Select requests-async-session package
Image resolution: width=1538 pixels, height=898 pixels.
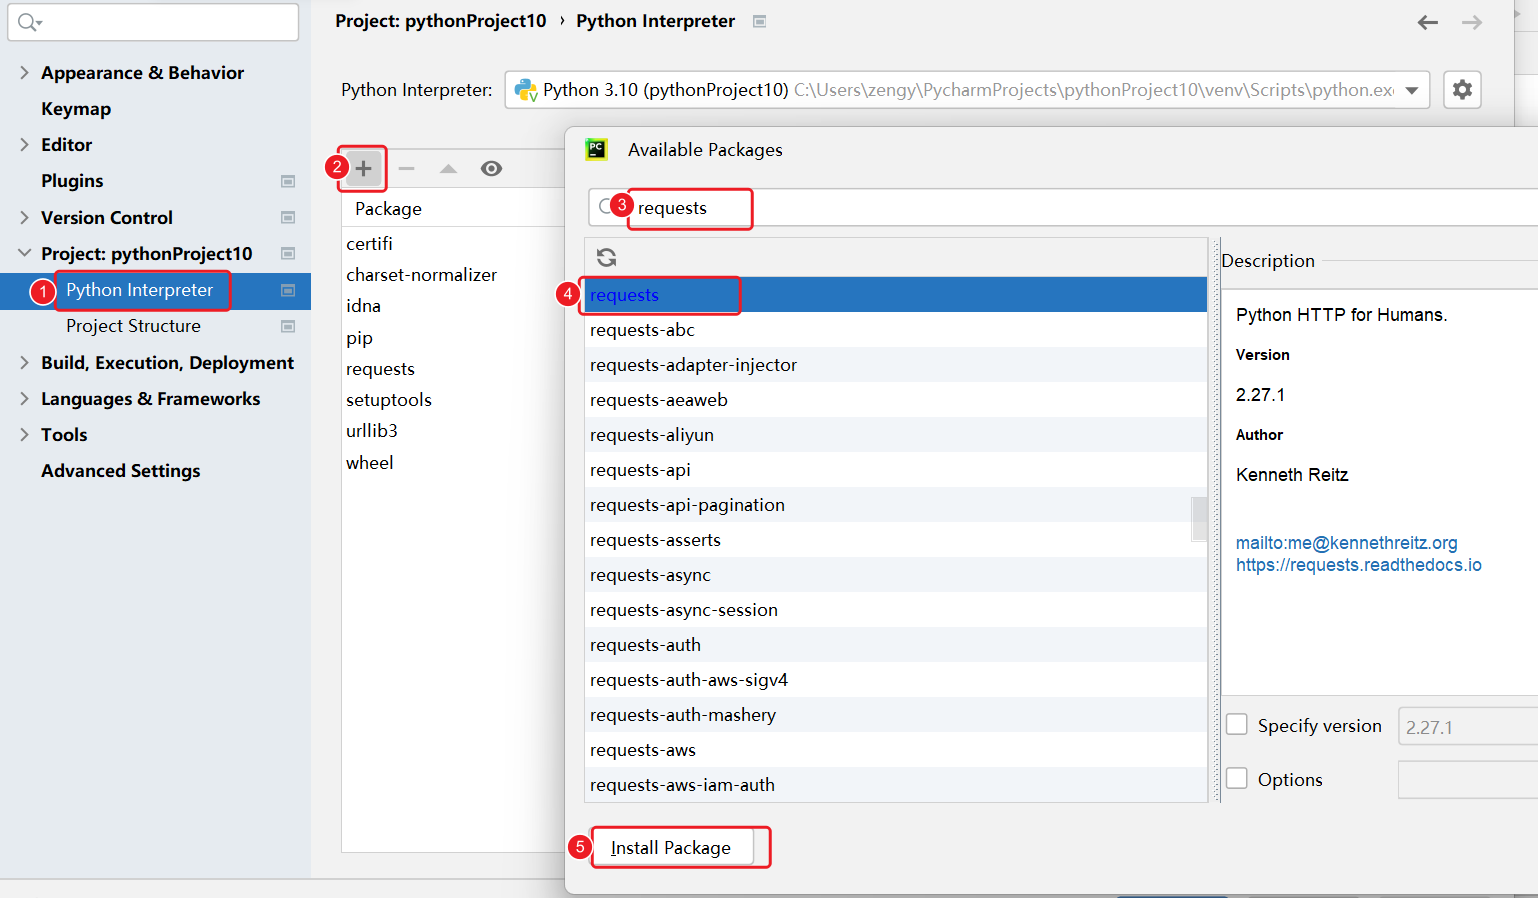tap(895, 610)
